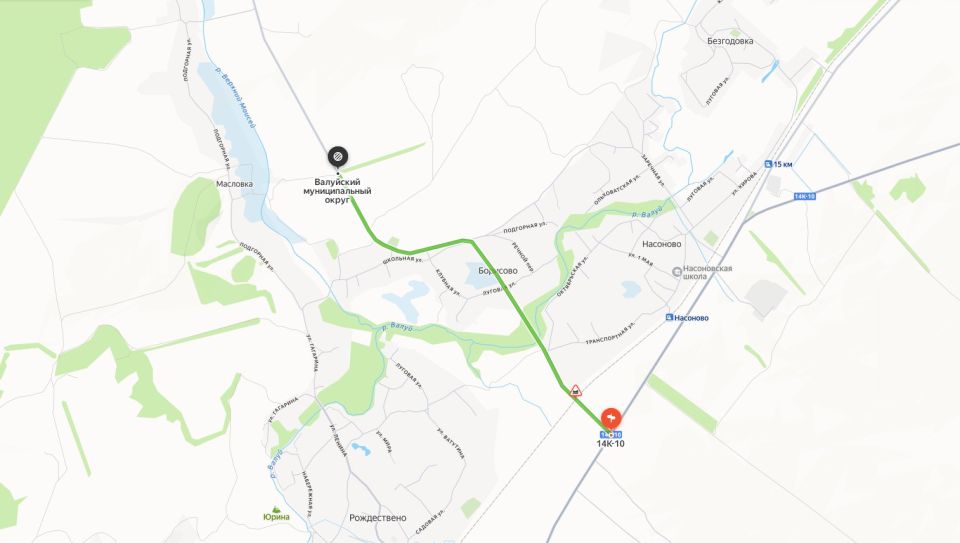
Task: Select the Насоново railway station icon
Action: pos(669,318)
